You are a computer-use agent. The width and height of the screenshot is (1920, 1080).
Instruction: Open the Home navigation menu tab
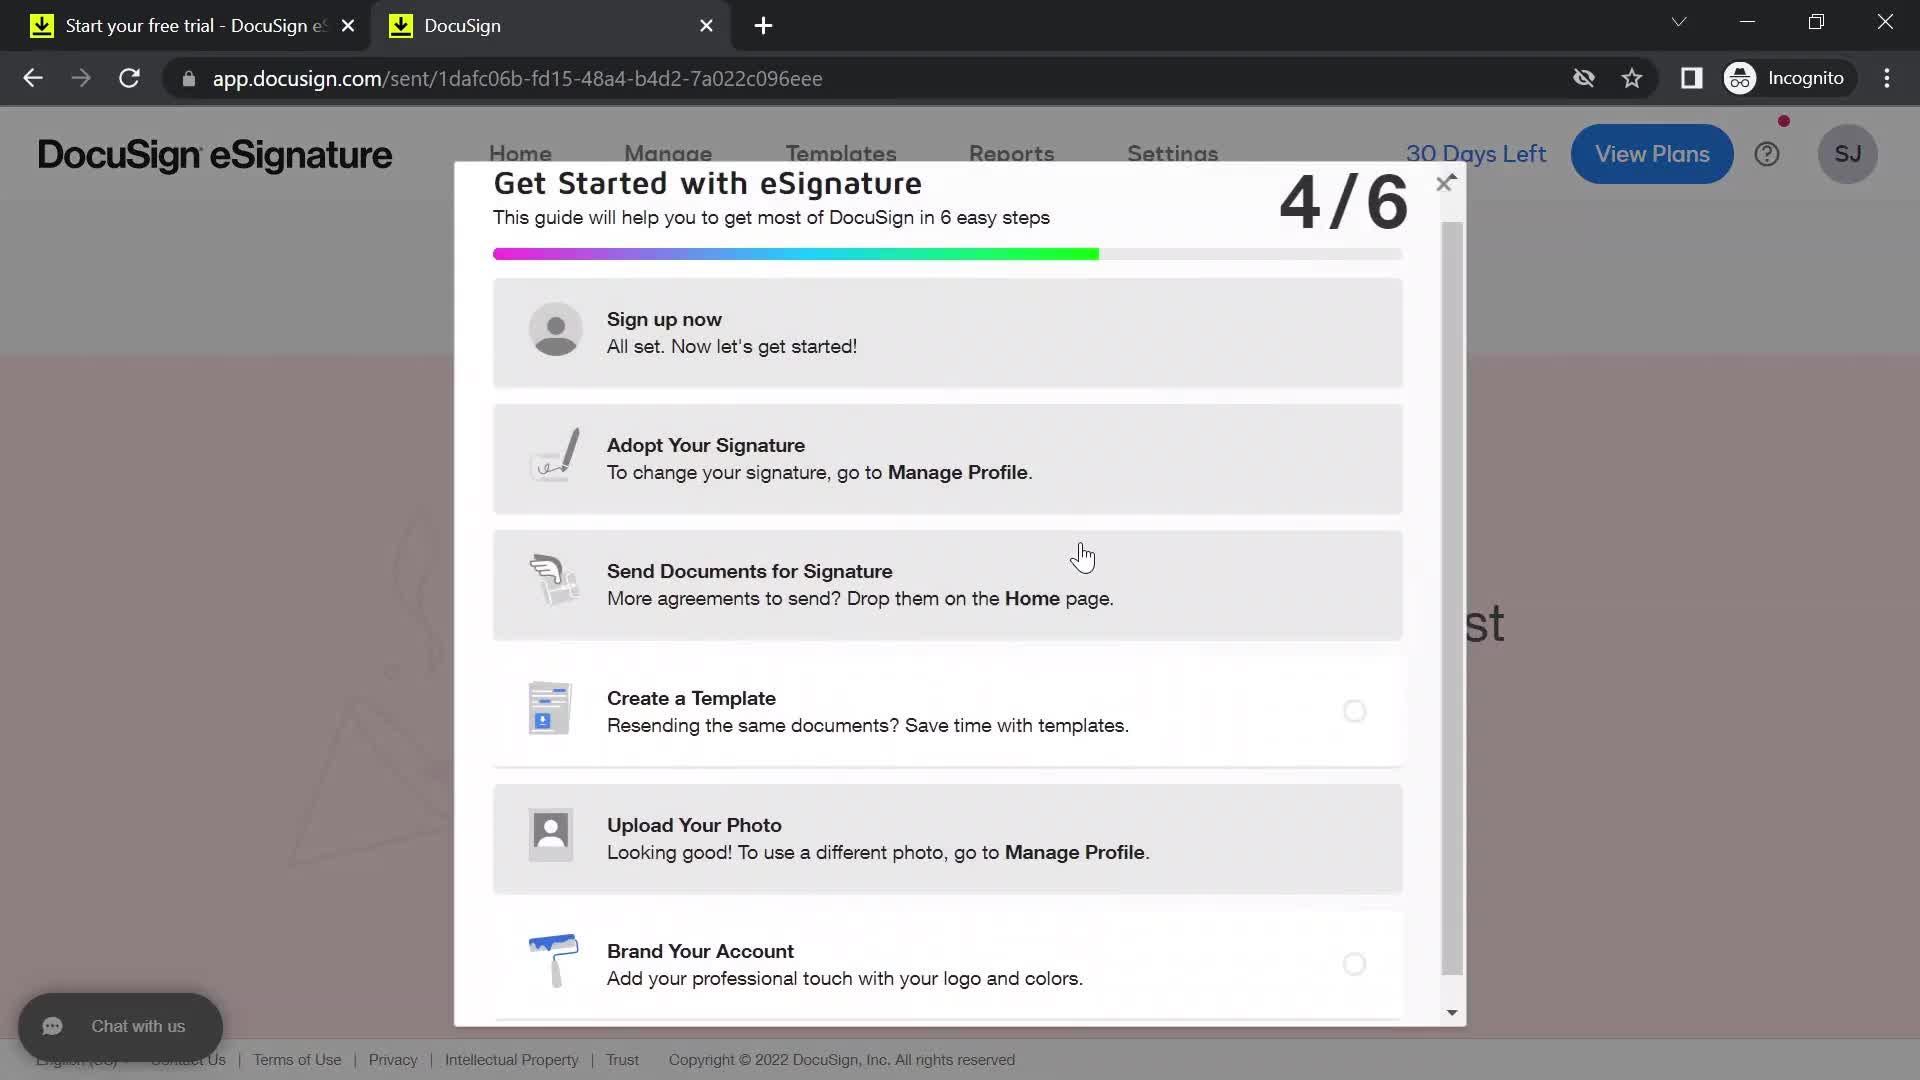pyautogui.click(x=520, y=153)
